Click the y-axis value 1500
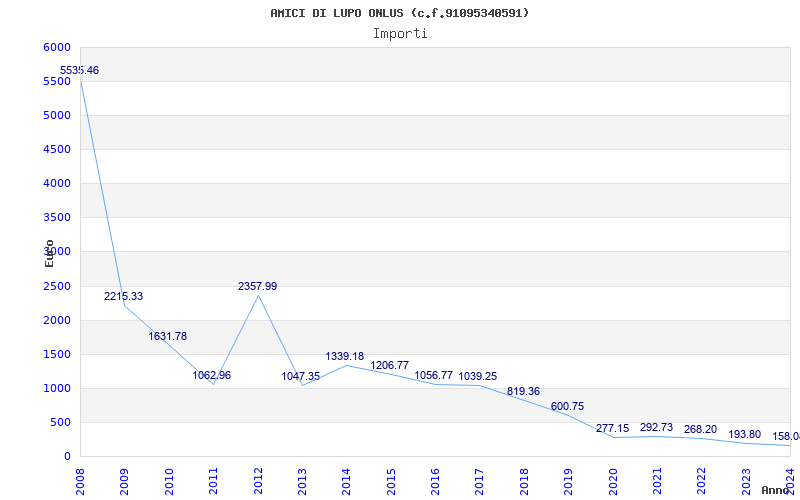800x500 pixels. coord(57,355)
